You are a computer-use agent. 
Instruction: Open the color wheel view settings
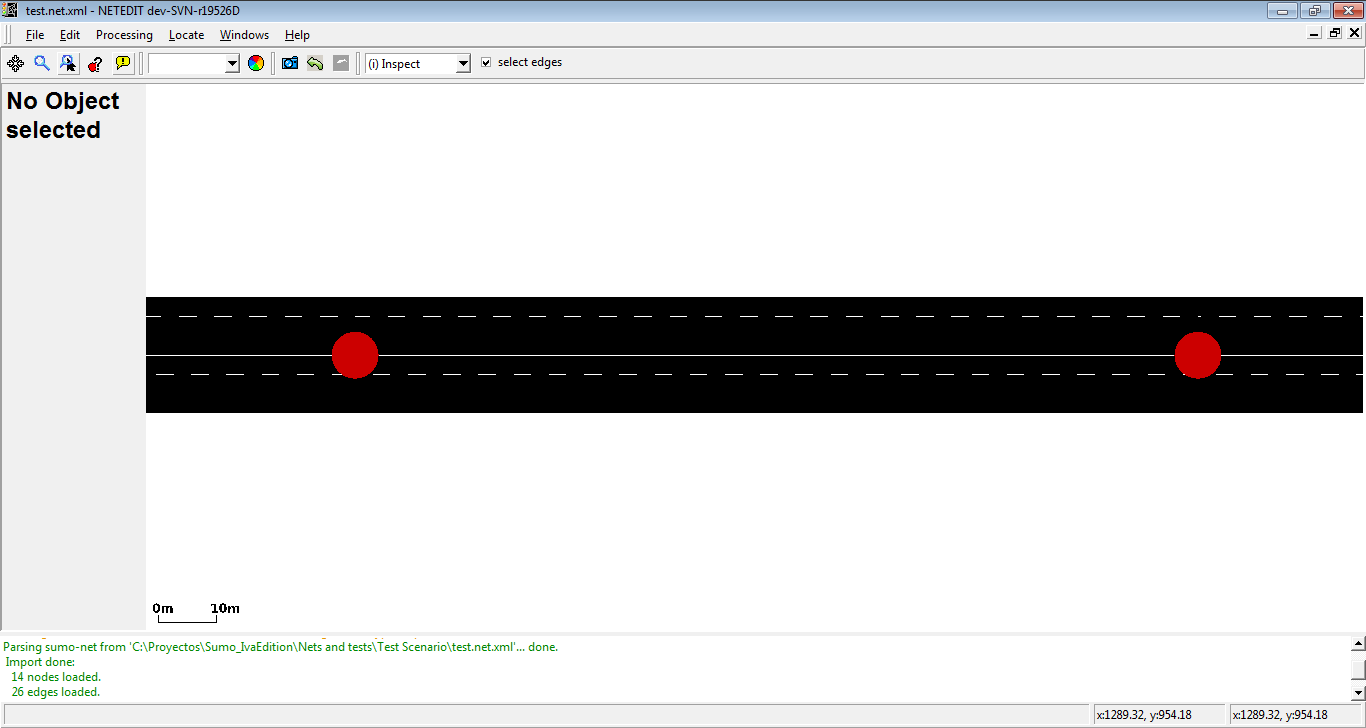coord(256,63)
